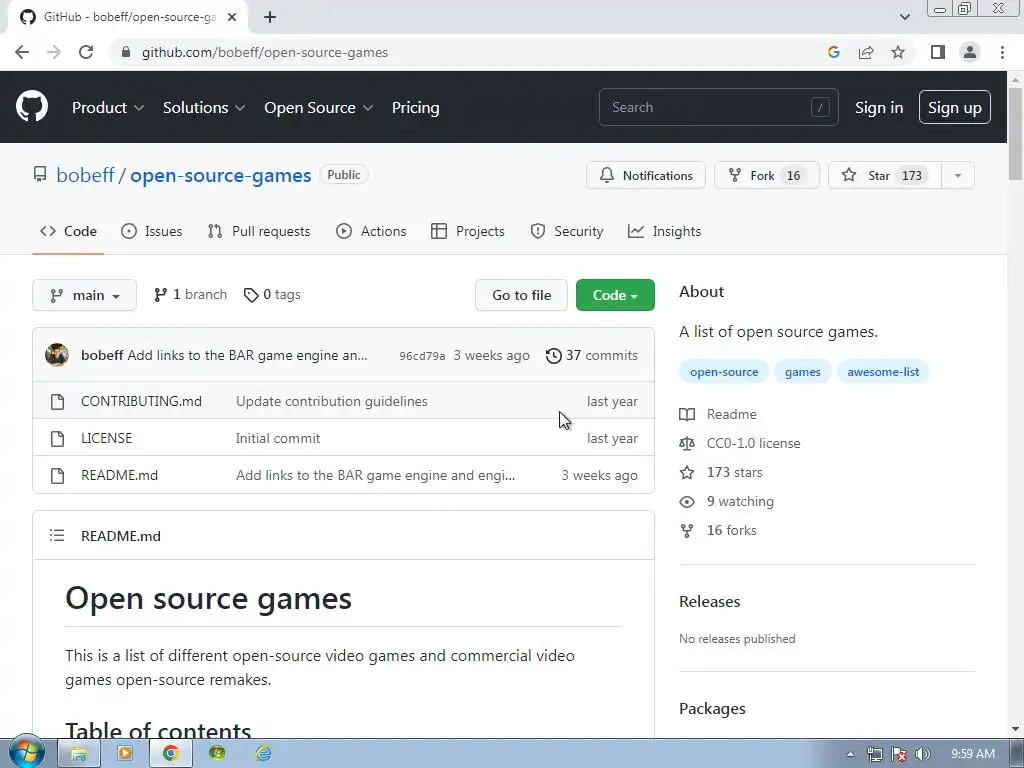The image size is (1024, 768).
Task: Click the games topic tag
Action: pos(803,372)
